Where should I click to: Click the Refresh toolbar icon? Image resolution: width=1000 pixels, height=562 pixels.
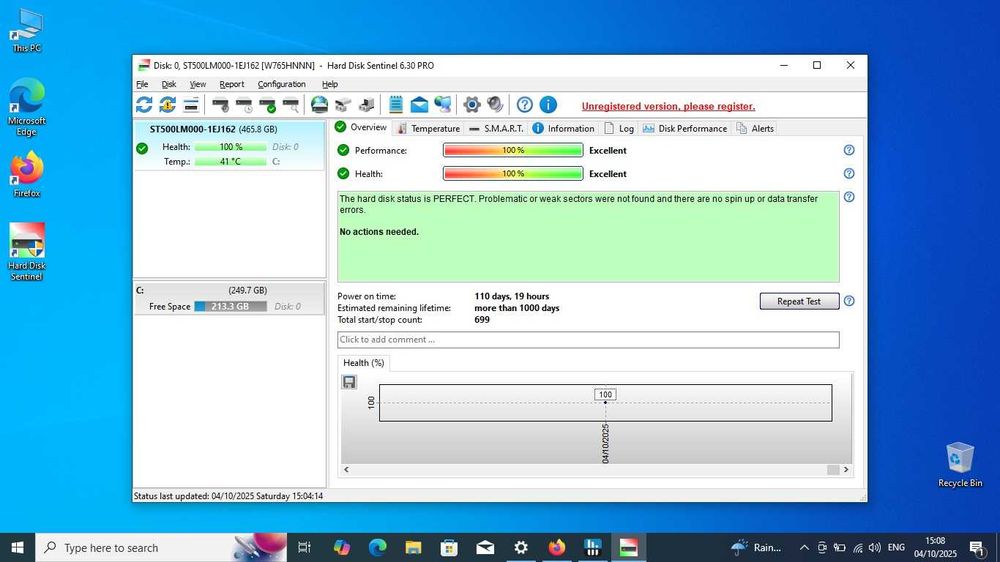144,105
